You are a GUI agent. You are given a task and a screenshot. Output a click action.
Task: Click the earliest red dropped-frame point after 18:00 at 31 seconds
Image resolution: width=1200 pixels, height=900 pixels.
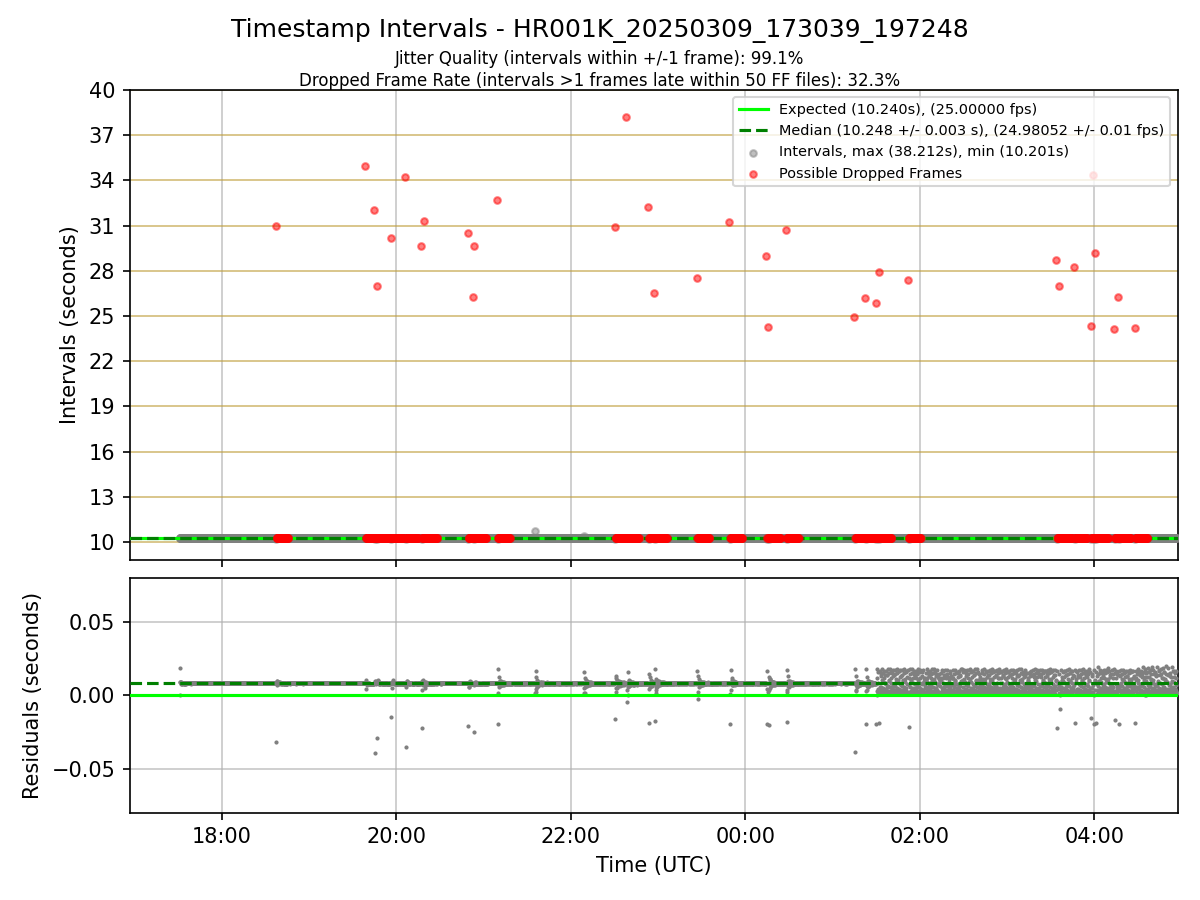click(276, 226)
